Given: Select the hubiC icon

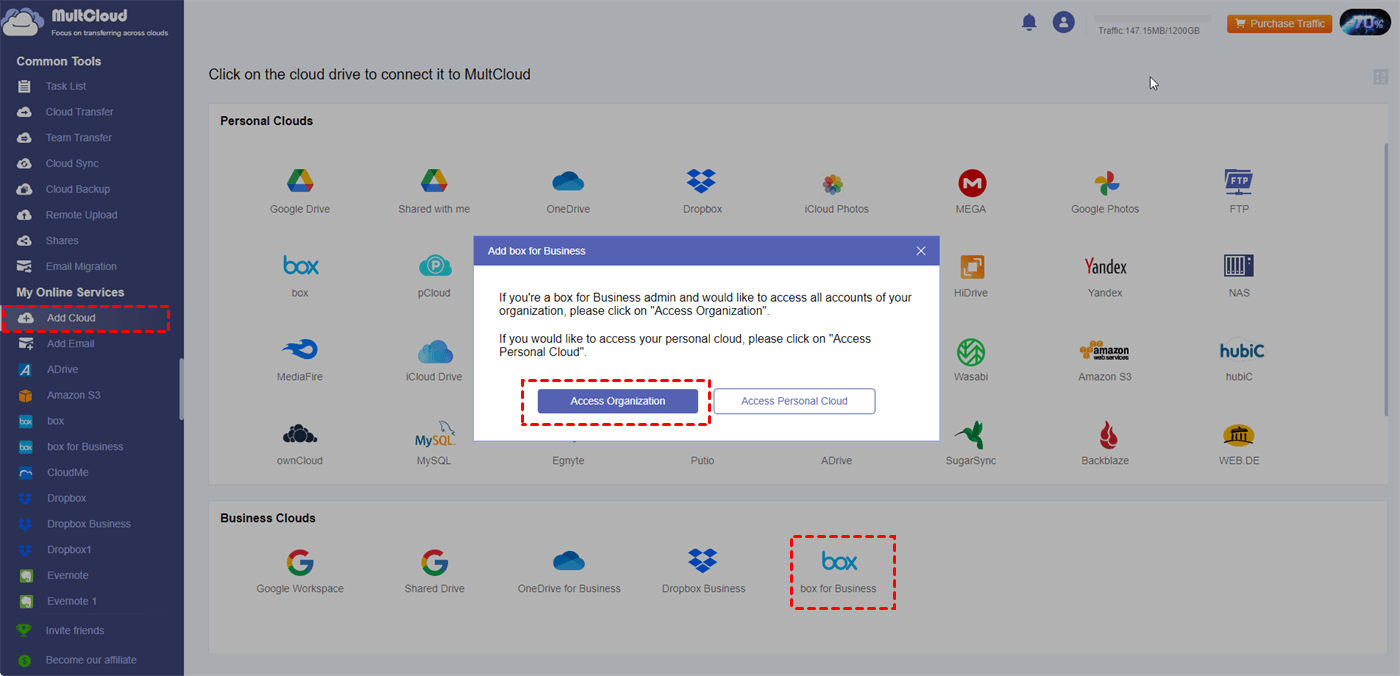Looking at the screenshot, I should [x=1242, y=351].
